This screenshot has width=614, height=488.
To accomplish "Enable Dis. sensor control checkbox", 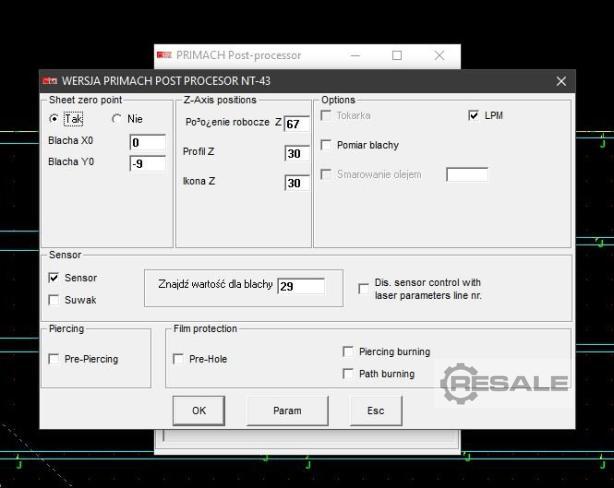I will 363,289.
